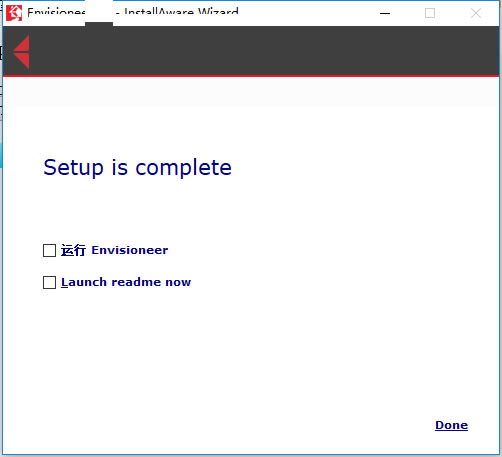The image size is (502, 457).
Task: Minimize the InstallAware Wizard window
Action: click(385, 13)
